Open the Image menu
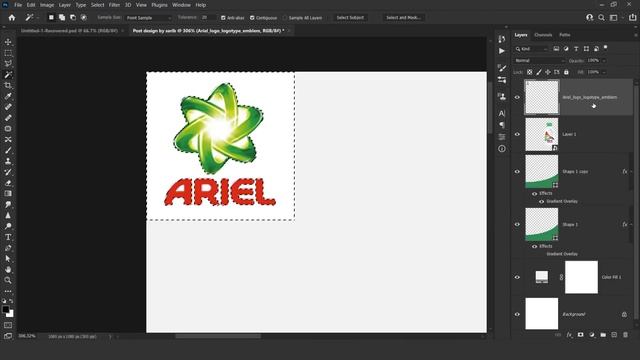Viewport: 640px width, 360px height. 47,5
